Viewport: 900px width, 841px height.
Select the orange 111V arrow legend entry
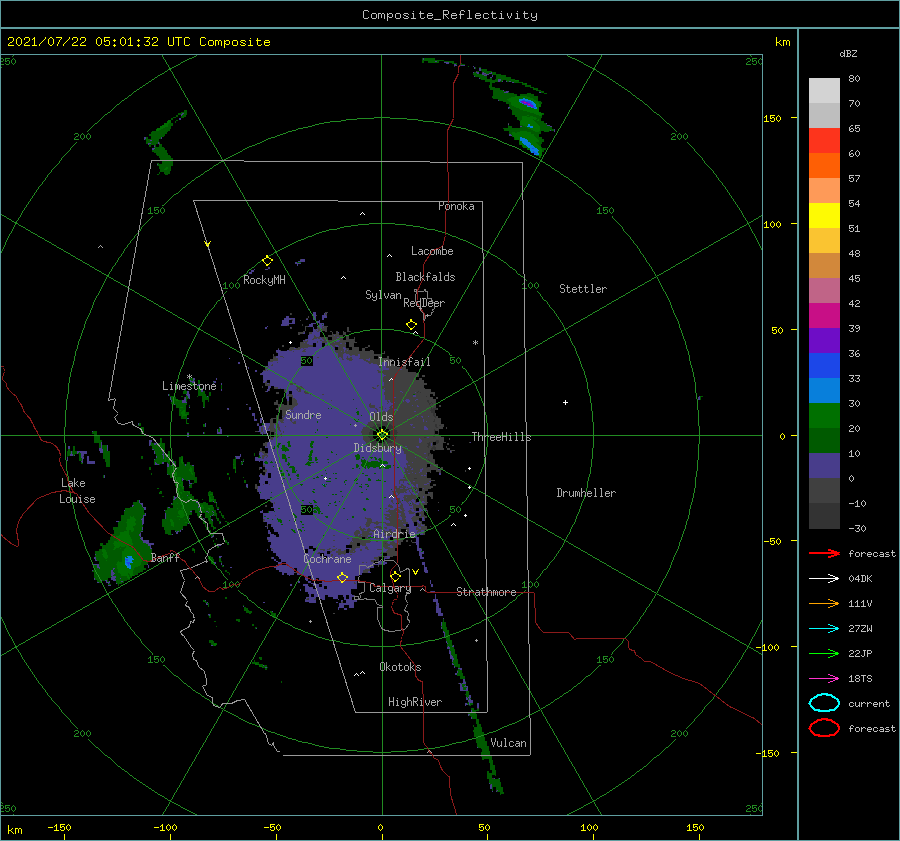pyautogui.click(x=824, y=603)
